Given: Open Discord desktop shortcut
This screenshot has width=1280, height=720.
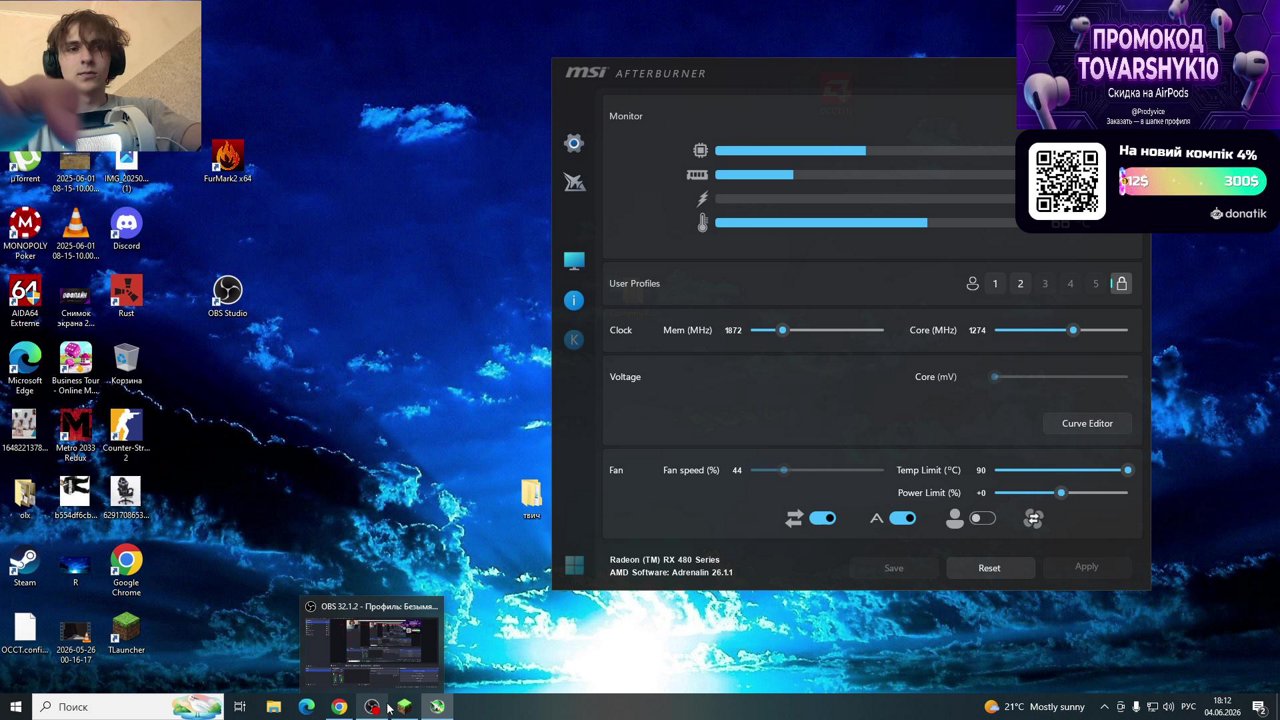Looking at the screenshot, I should point(126,229).
